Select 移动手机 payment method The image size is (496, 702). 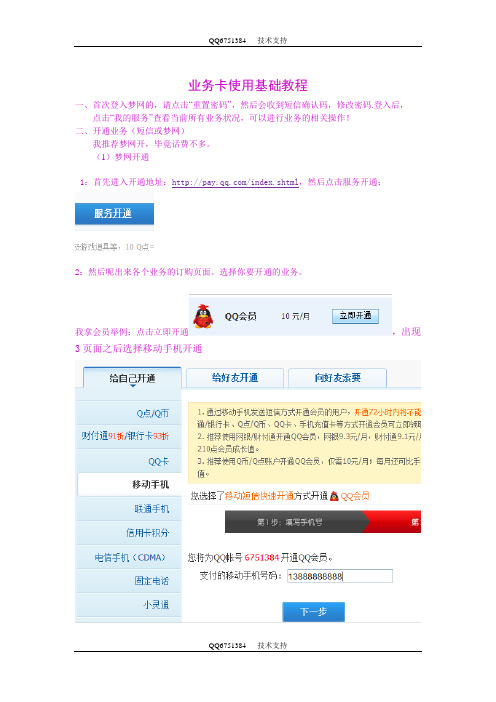130,484
